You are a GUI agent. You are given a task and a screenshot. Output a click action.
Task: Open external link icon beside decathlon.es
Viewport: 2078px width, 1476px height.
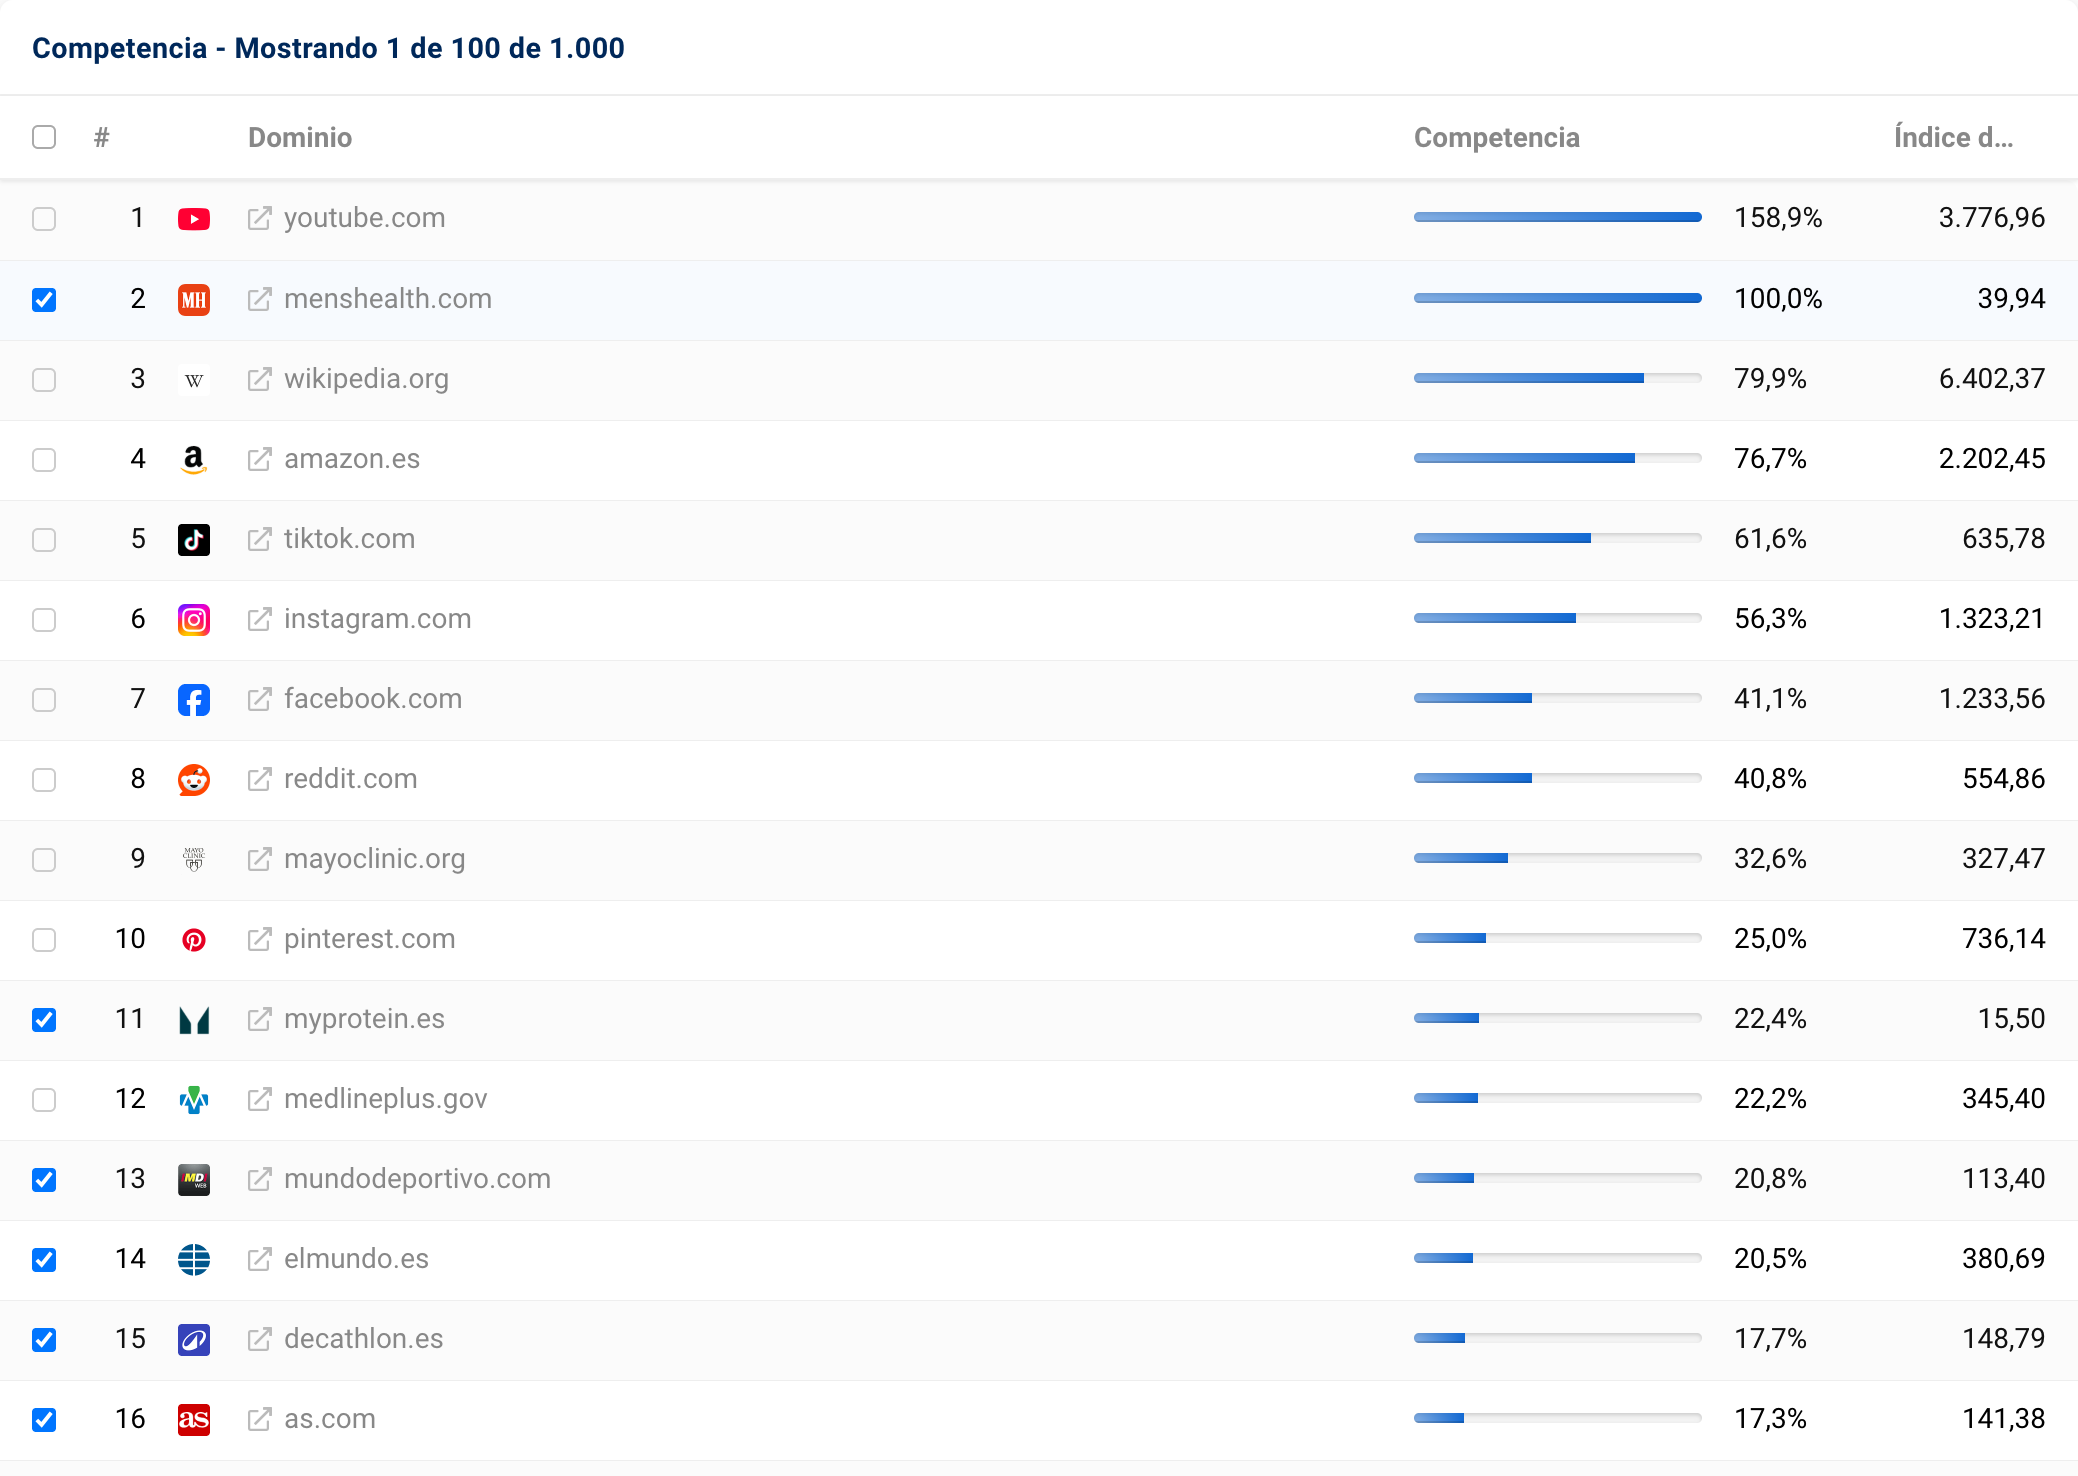(x=259, y=1339)
